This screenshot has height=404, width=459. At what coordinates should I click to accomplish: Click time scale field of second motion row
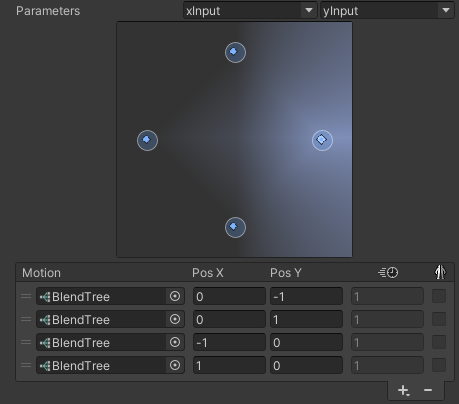pyautogui.click(x=387, y=319)
